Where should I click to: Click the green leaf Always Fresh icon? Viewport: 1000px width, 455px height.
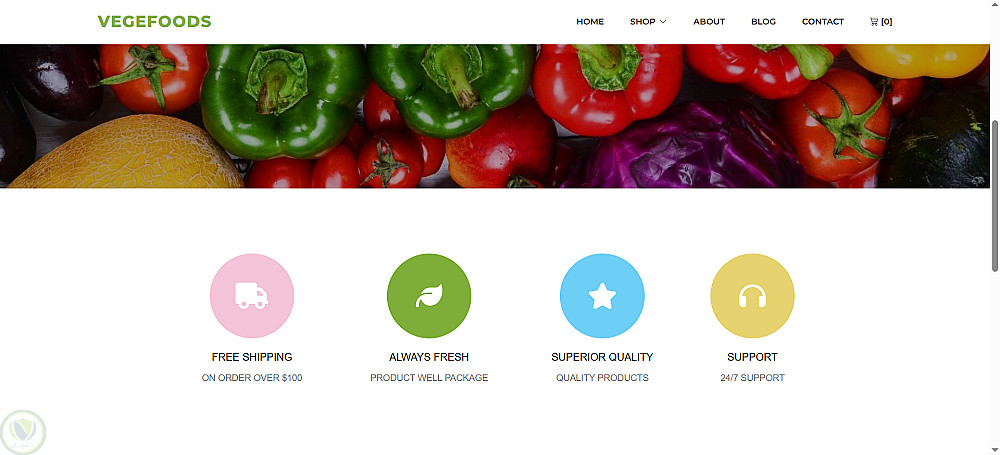(x=429, y=295)
